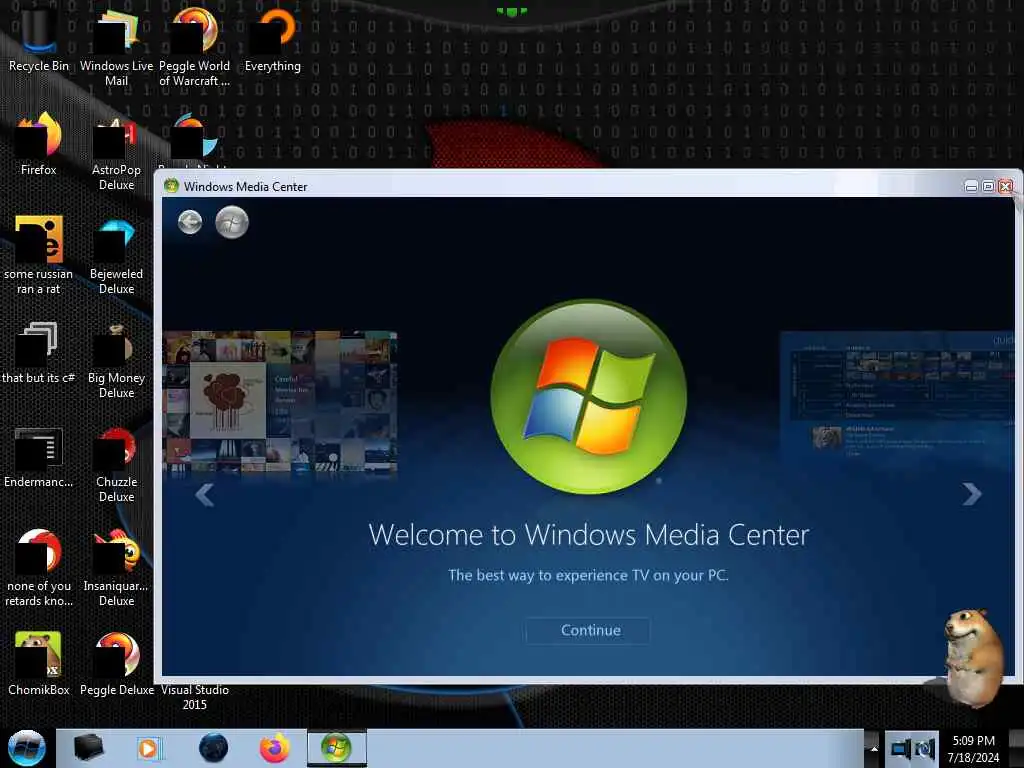The width and height of the screenshot is (1024, 768).
Task: Maximize the Windows Media Center window
Action: click(x=988, y=187)
